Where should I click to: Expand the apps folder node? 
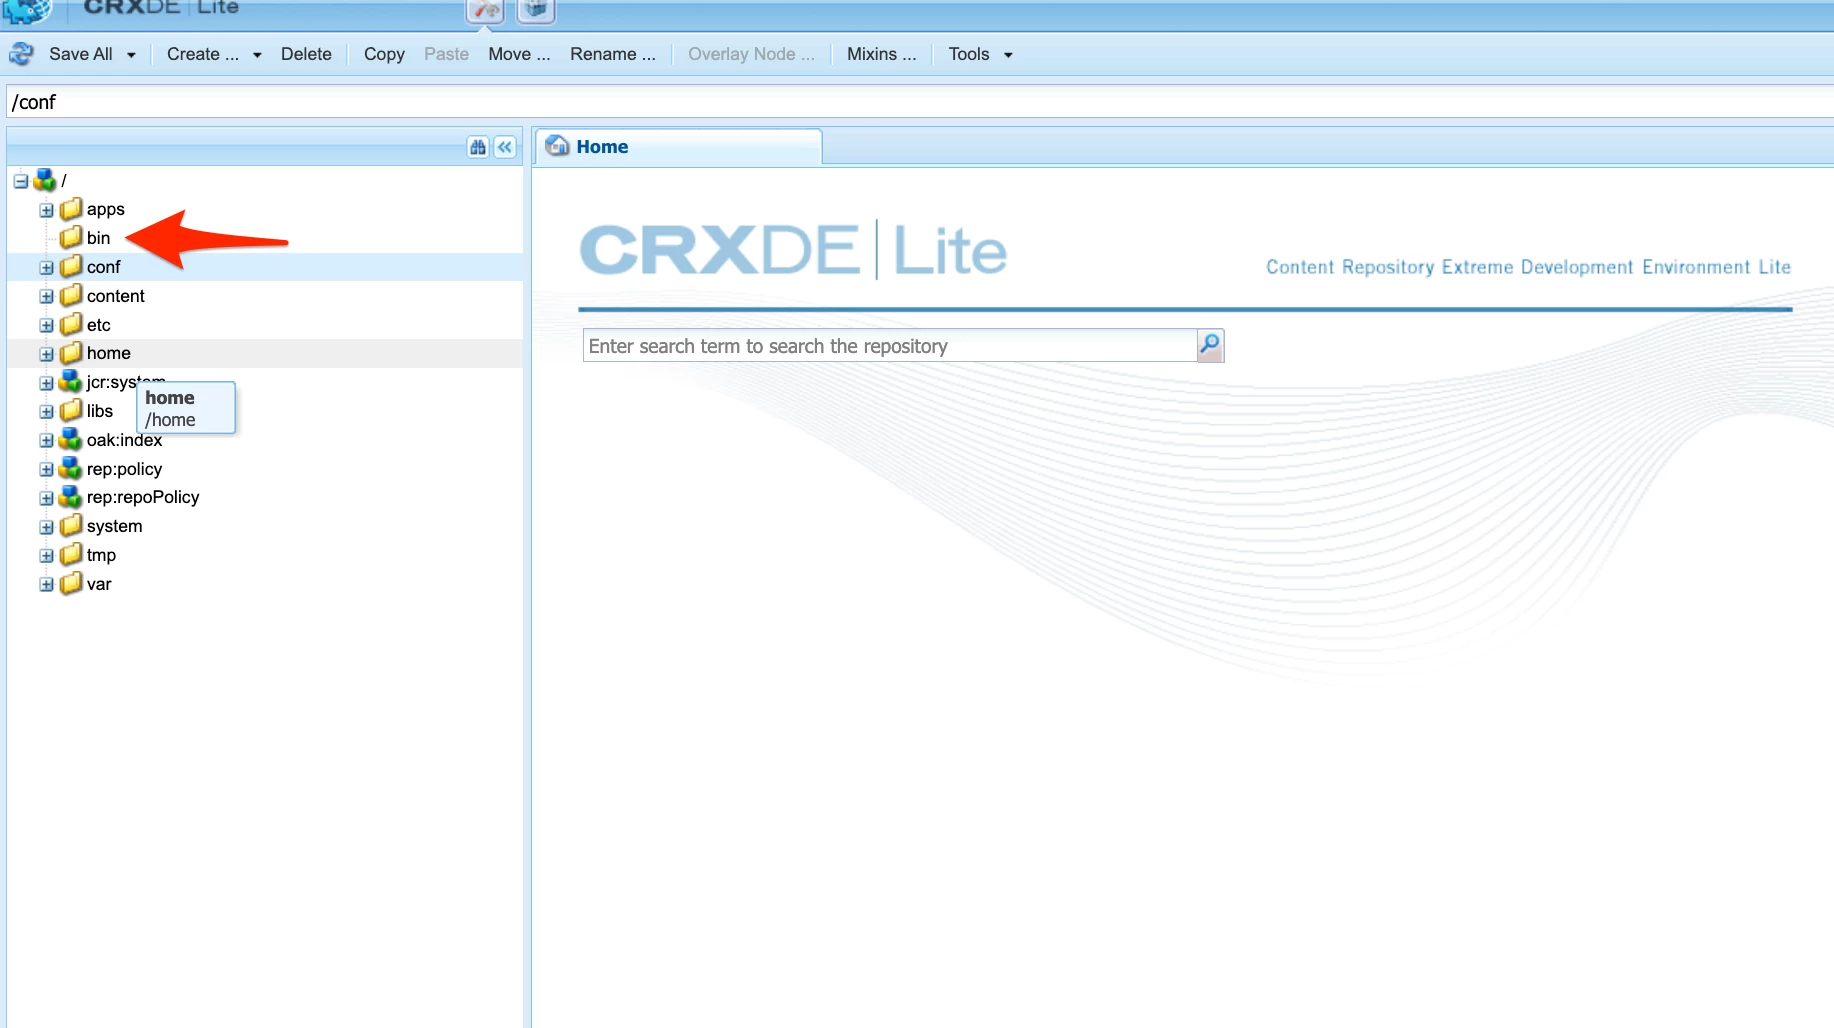pos(46,210)
